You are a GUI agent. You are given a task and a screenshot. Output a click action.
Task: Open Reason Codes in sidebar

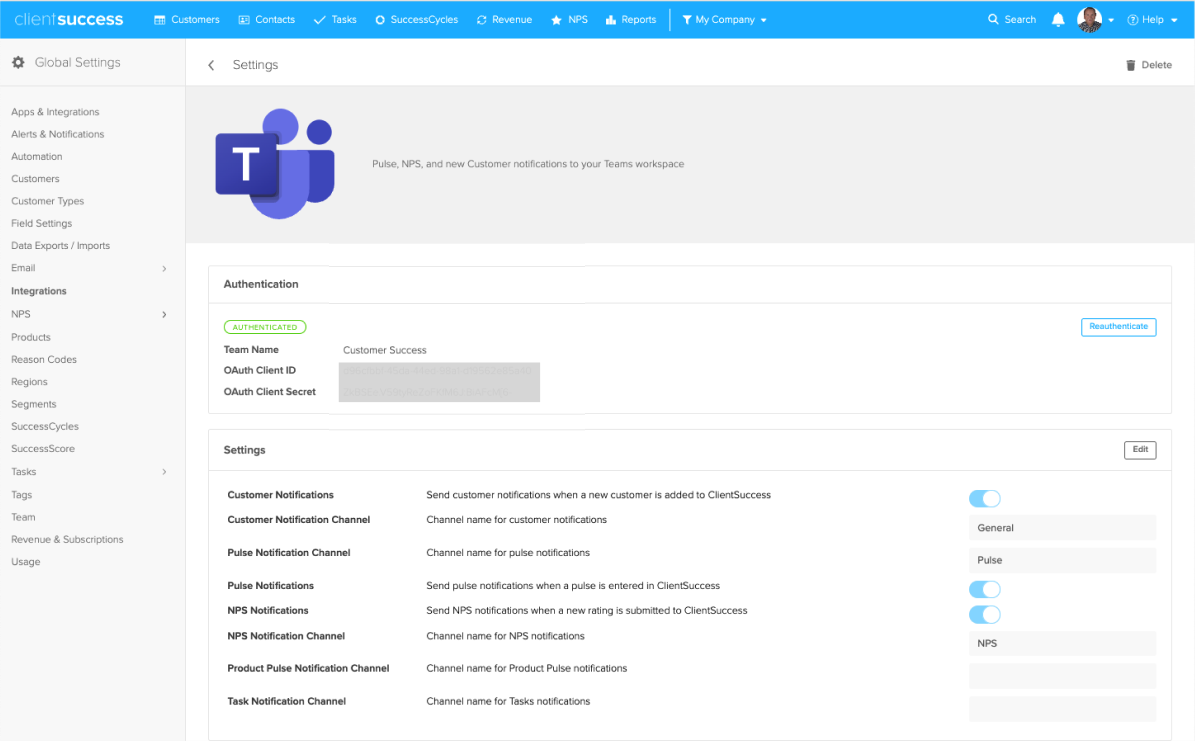(43, 360)
